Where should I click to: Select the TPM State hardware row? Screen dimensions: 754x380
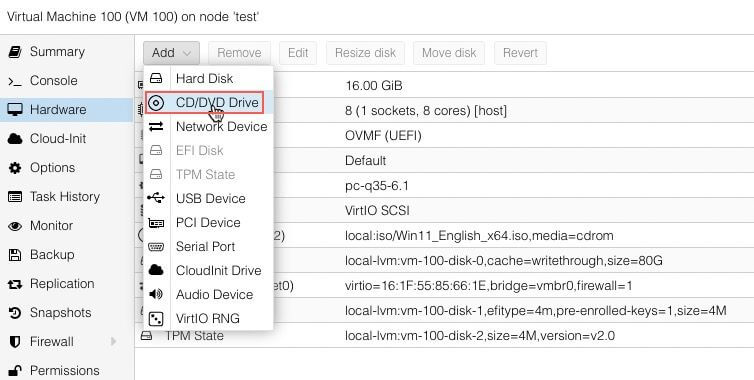click(444, 335)
